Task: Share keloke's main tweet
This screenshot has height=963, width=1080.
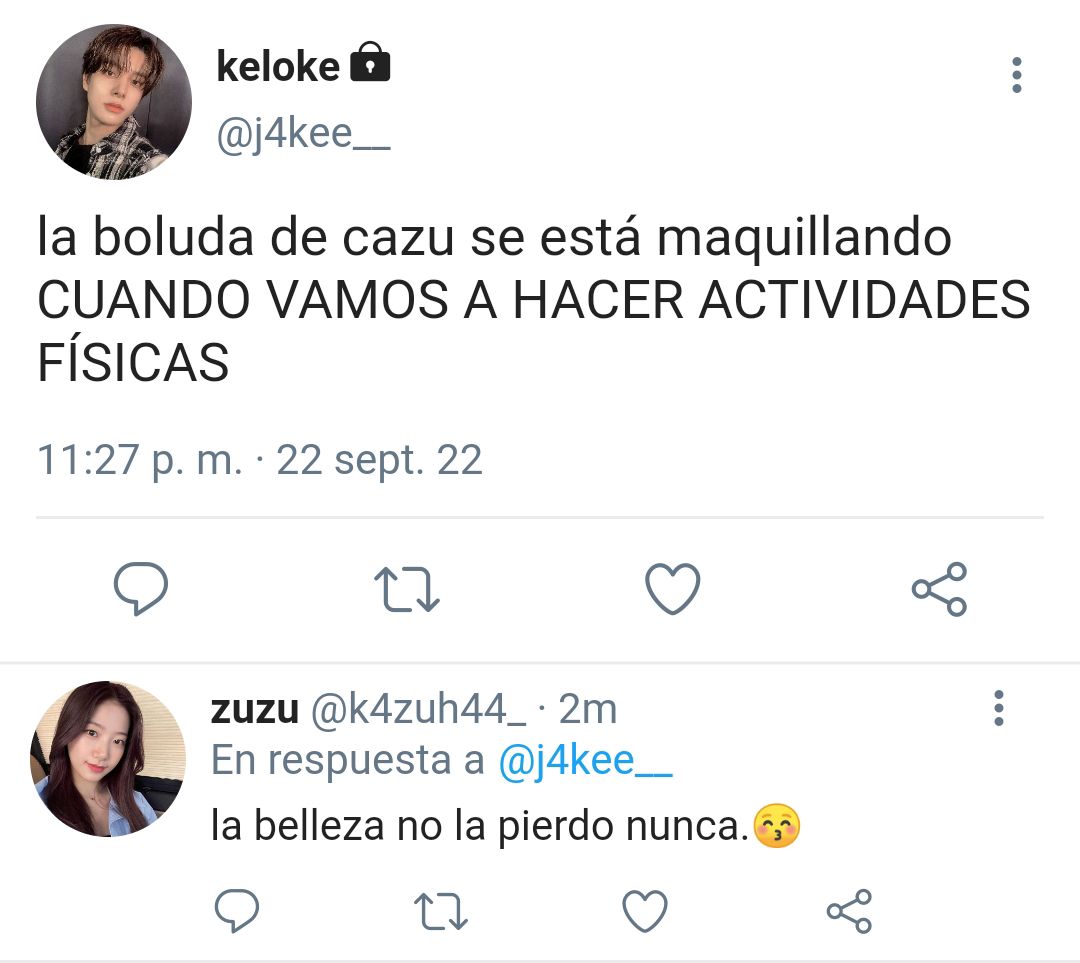Action: [939, 589]
